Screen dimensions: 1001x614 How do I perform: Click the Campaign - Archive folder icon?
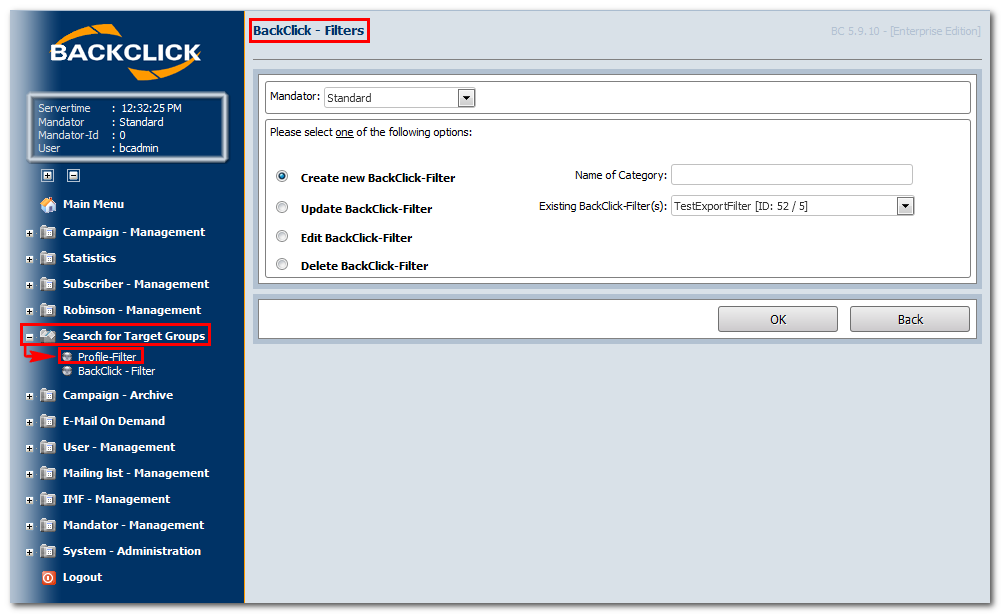(48, 395)
